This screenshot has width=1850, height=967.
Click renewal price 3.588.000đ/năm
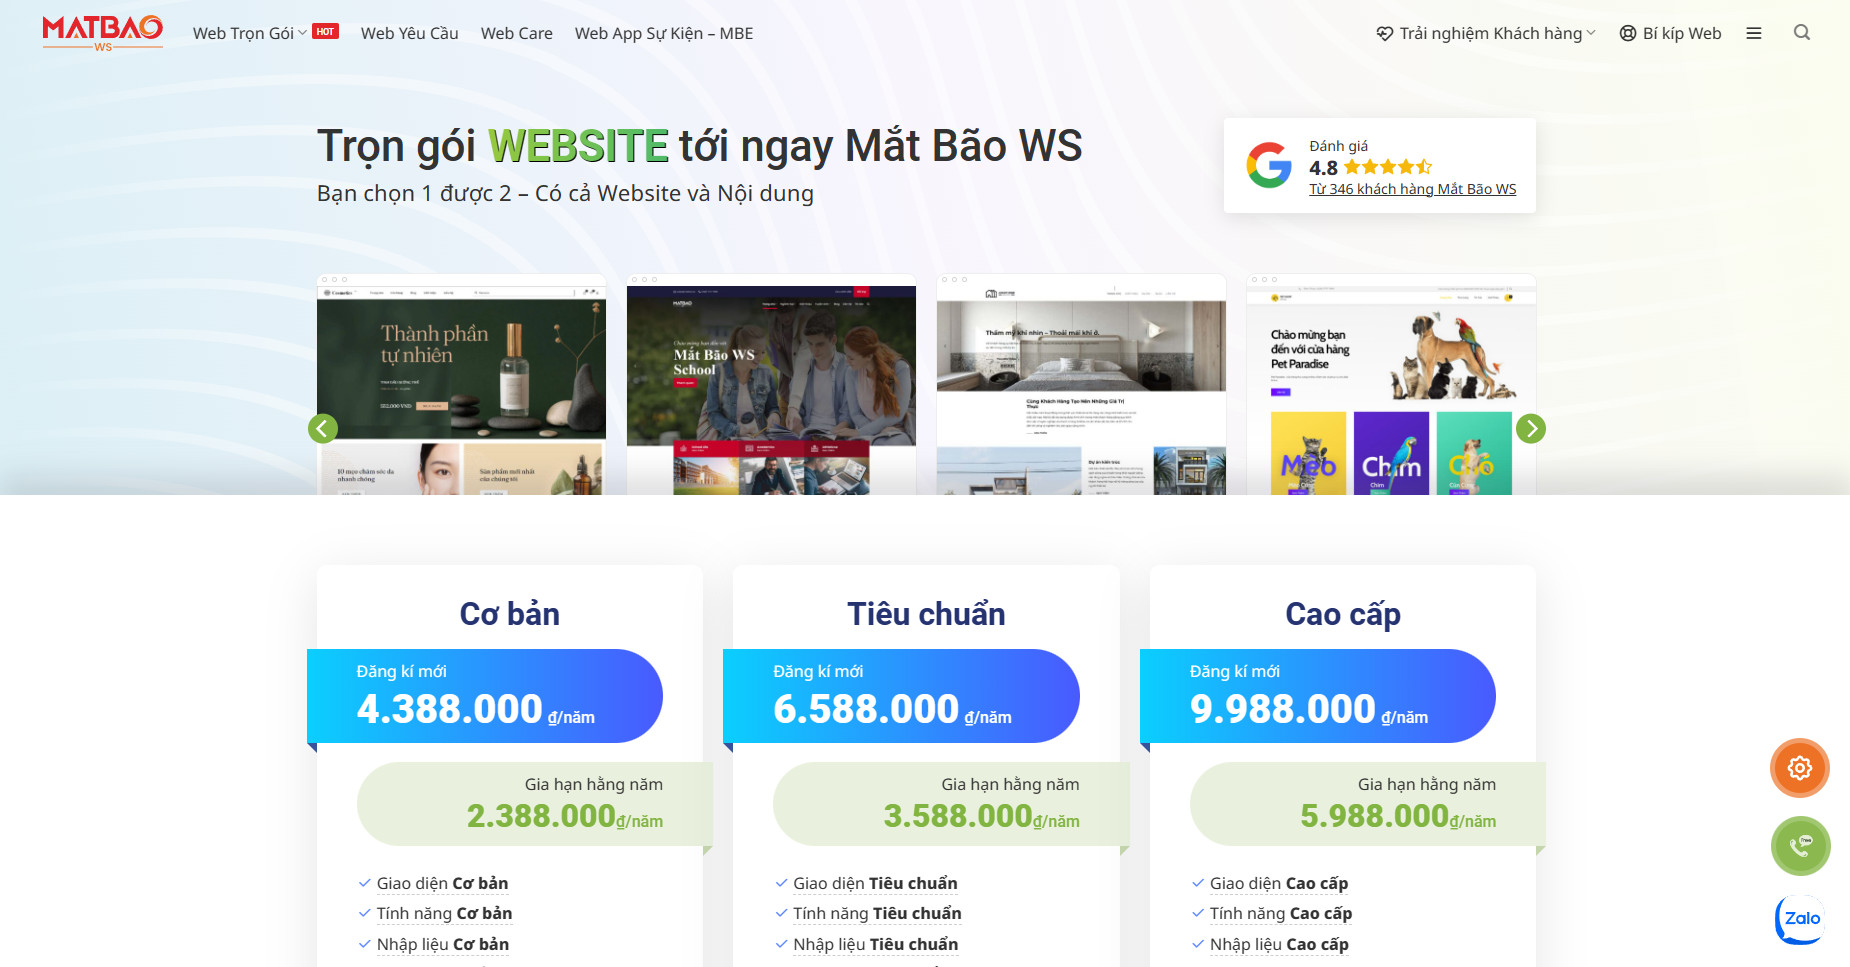[x=981, y=816]
